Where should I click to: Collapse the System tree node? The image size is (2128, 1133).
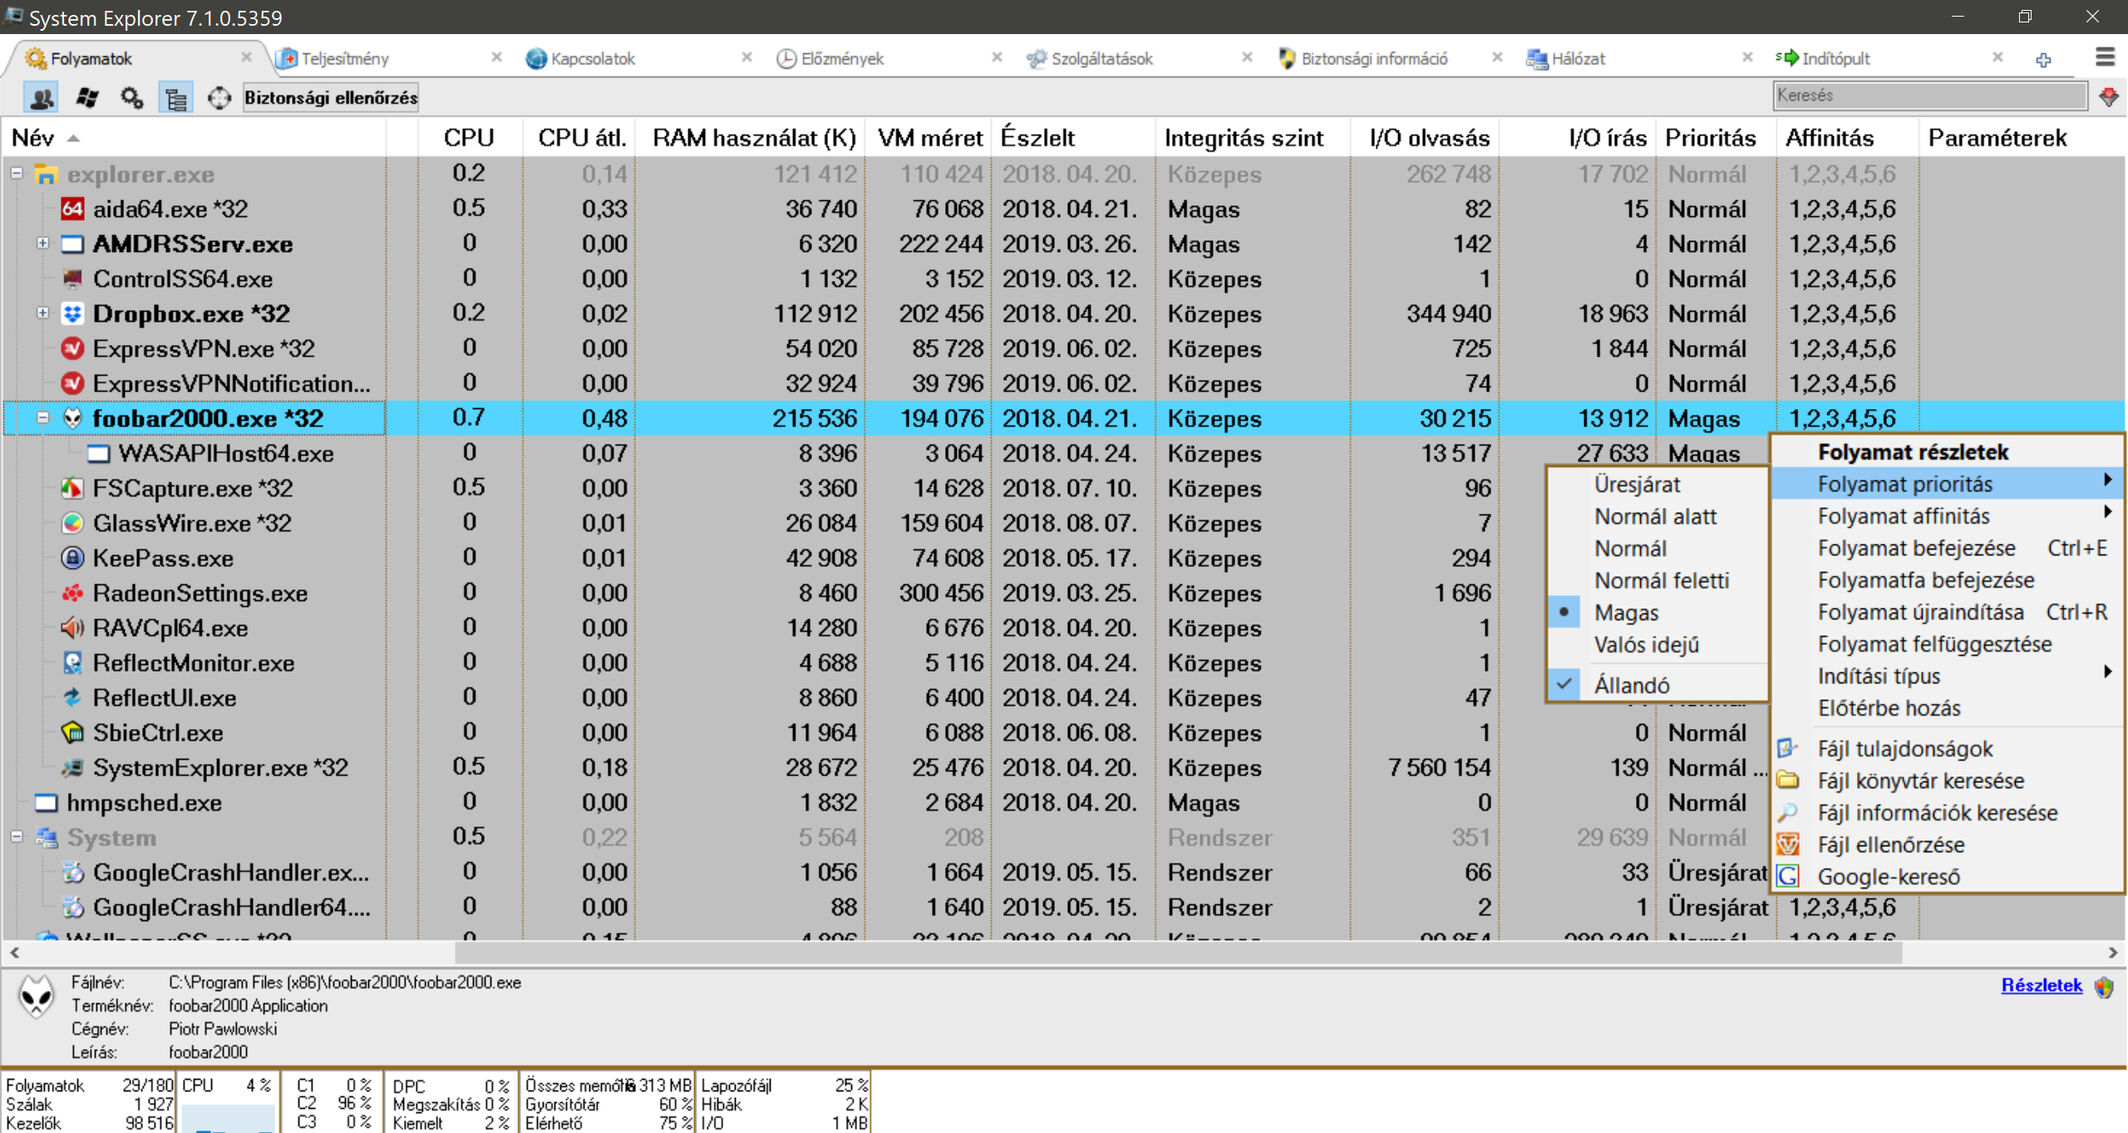(x=17, y=837)
